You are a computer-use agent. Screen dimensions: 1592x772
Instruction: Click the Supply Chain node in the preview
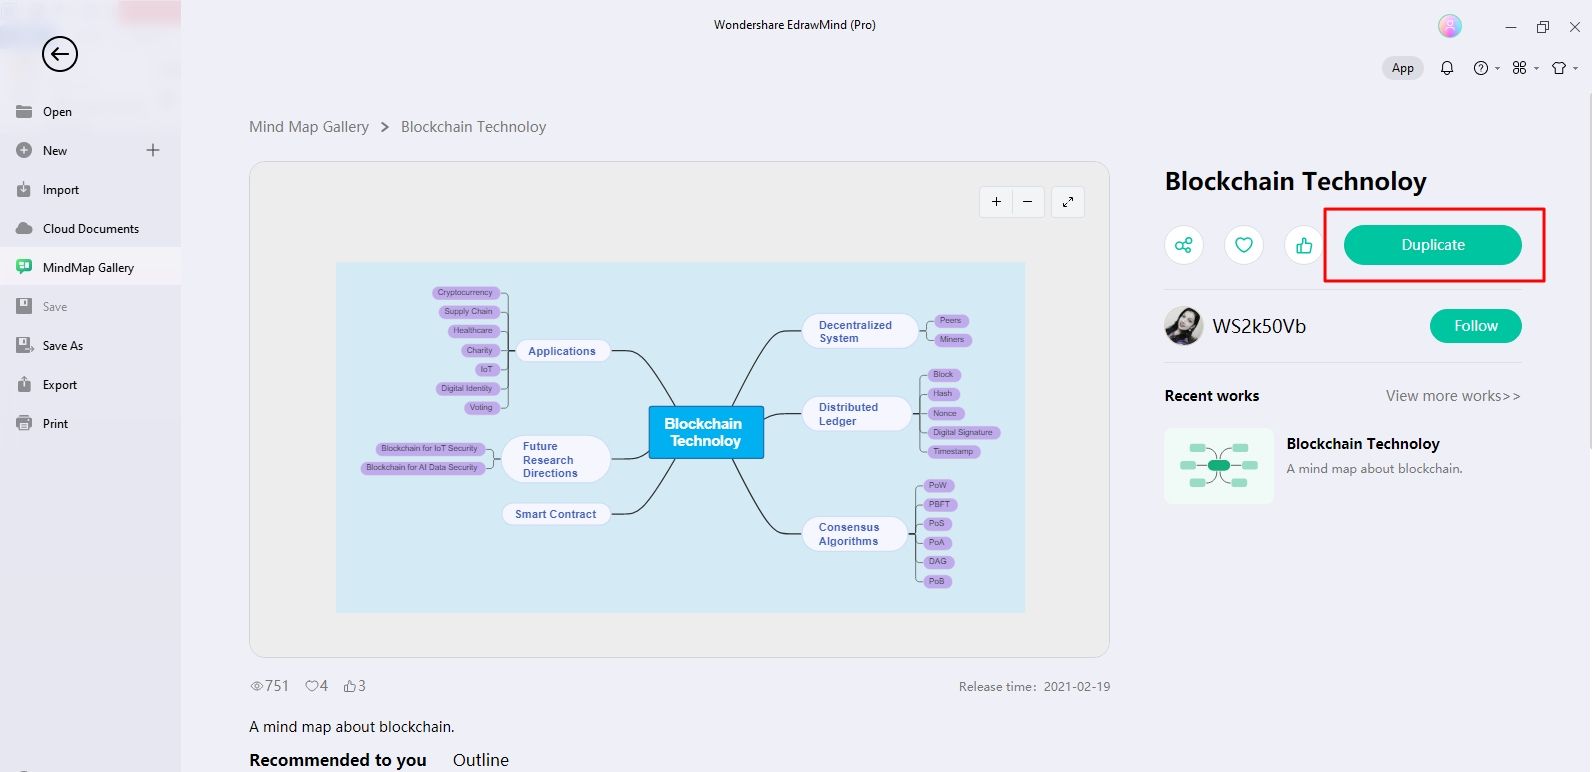[468, 312]
